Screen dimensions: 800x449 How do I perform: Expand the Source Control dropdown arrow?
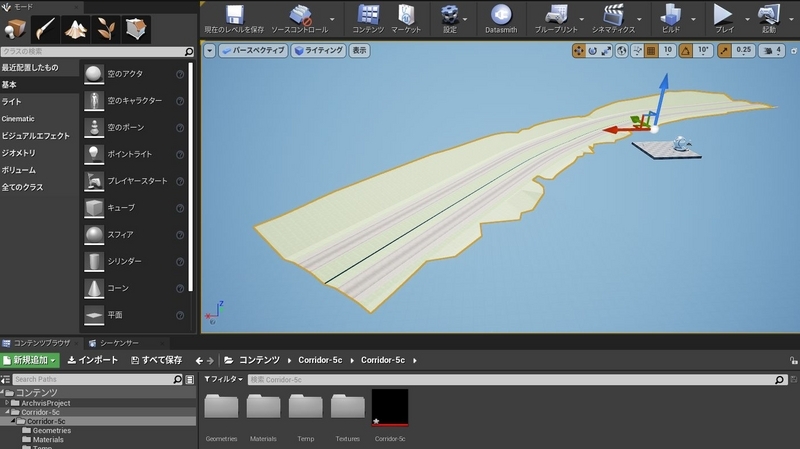(333, 19)
